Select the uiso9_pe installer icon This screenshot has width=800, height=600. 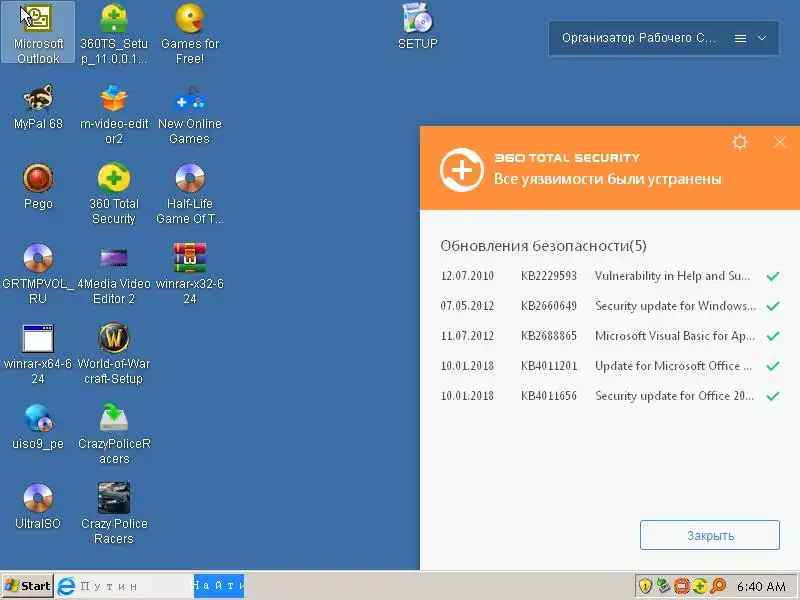pyautogui.click(x=38, y=427)
